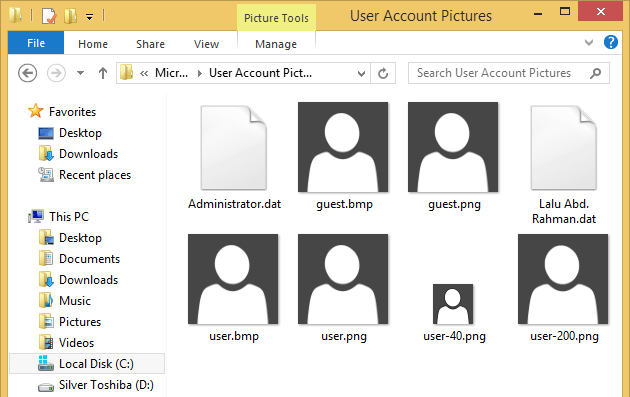630x397 pixels.
Task: Open the Recent locations dropdown arrow
Action: pos(80,73)
